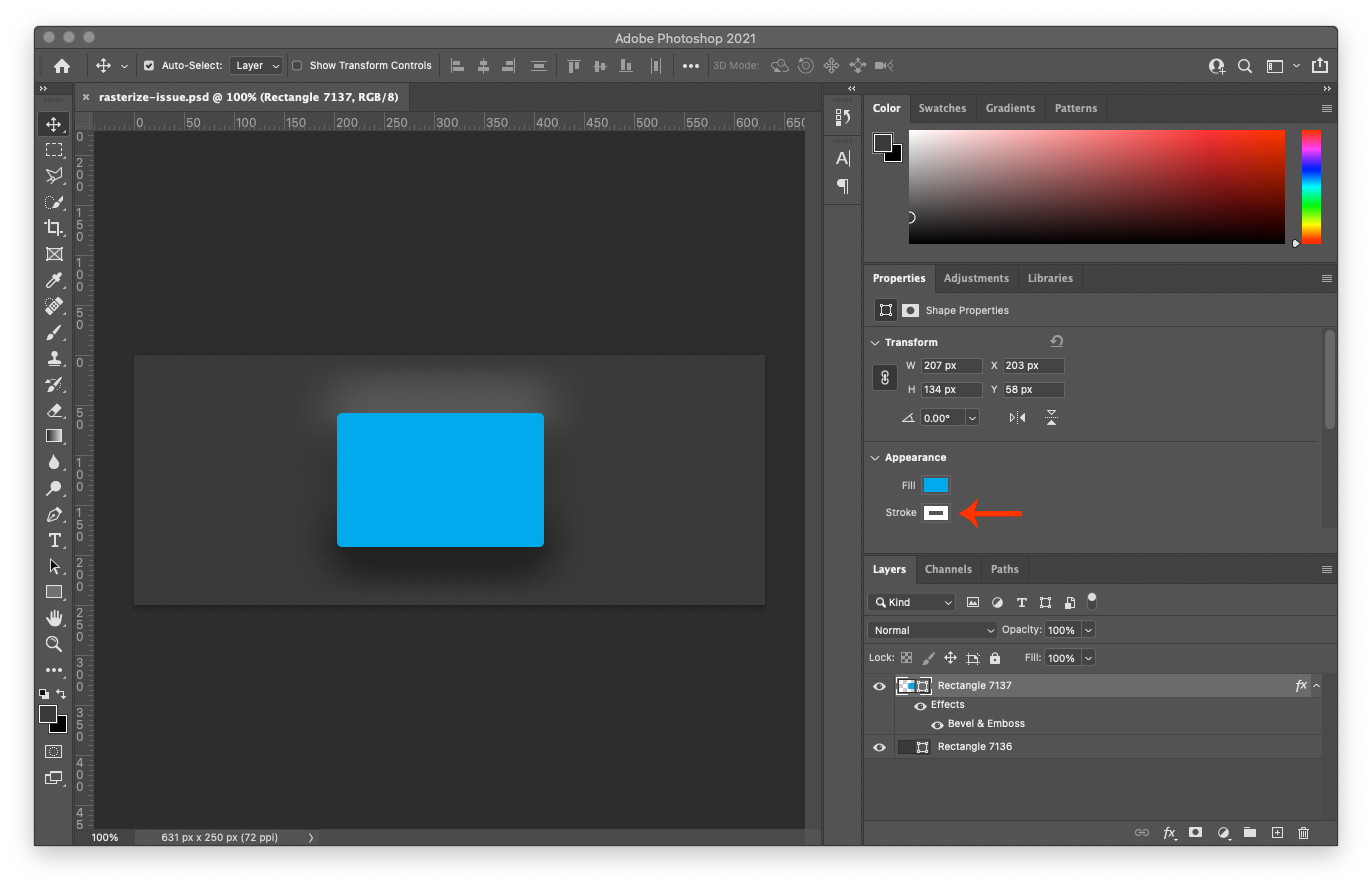1372x888 pixels.
Task: Switch to the Gradients tab
Action: coord(1010,108)
